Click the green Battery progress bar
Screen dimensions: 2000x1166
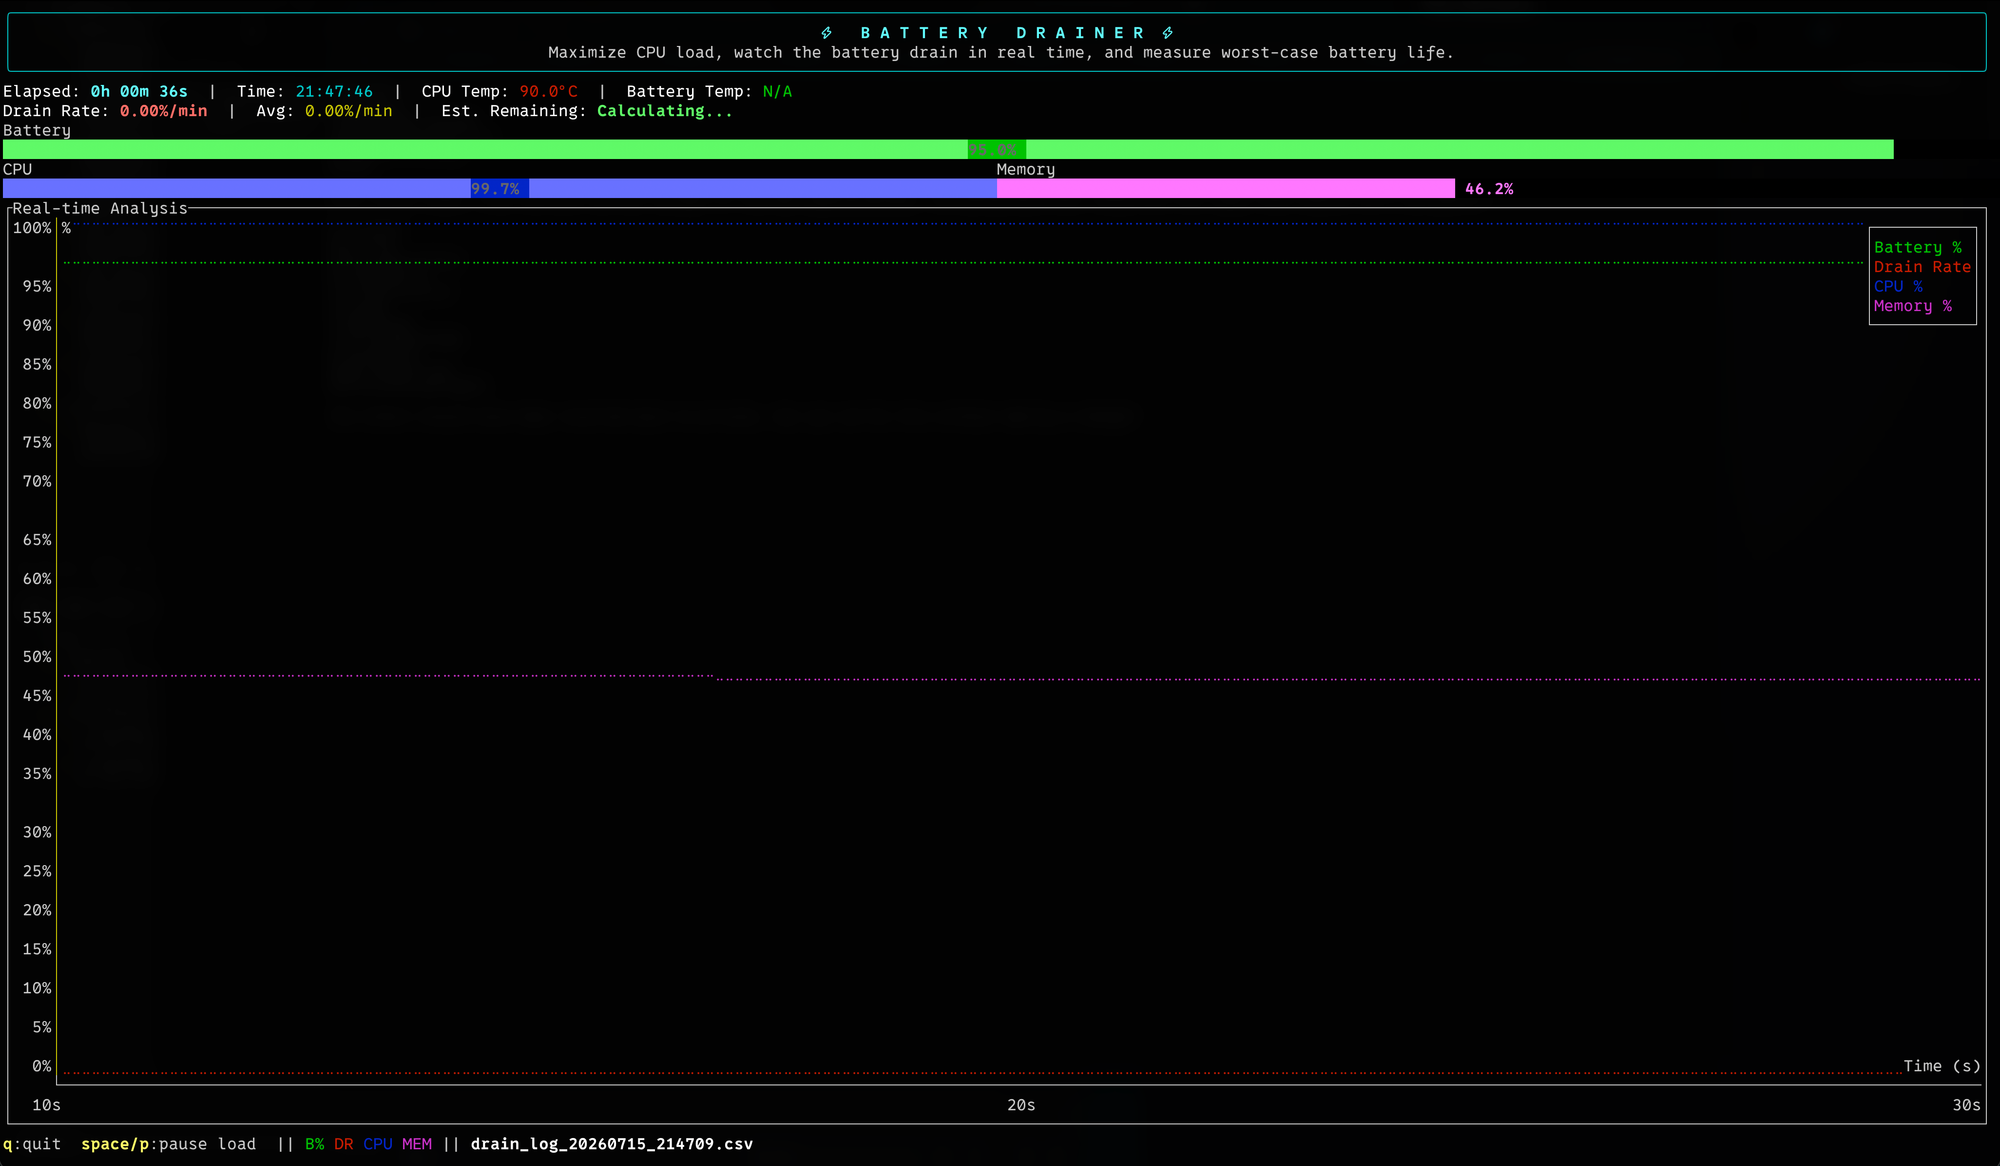point(948,149)
